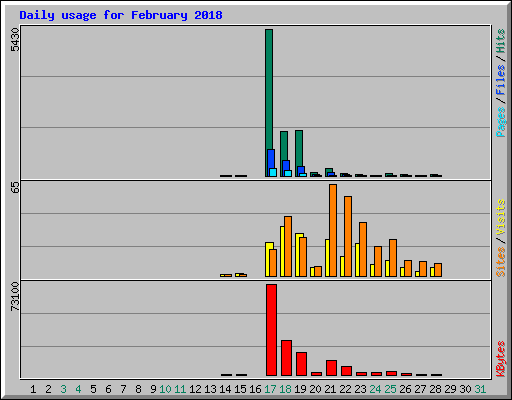The height and width of the screenshot is (400, 512).
Task: Select the 65 y-axis value
Action: [x=15, y=187]
